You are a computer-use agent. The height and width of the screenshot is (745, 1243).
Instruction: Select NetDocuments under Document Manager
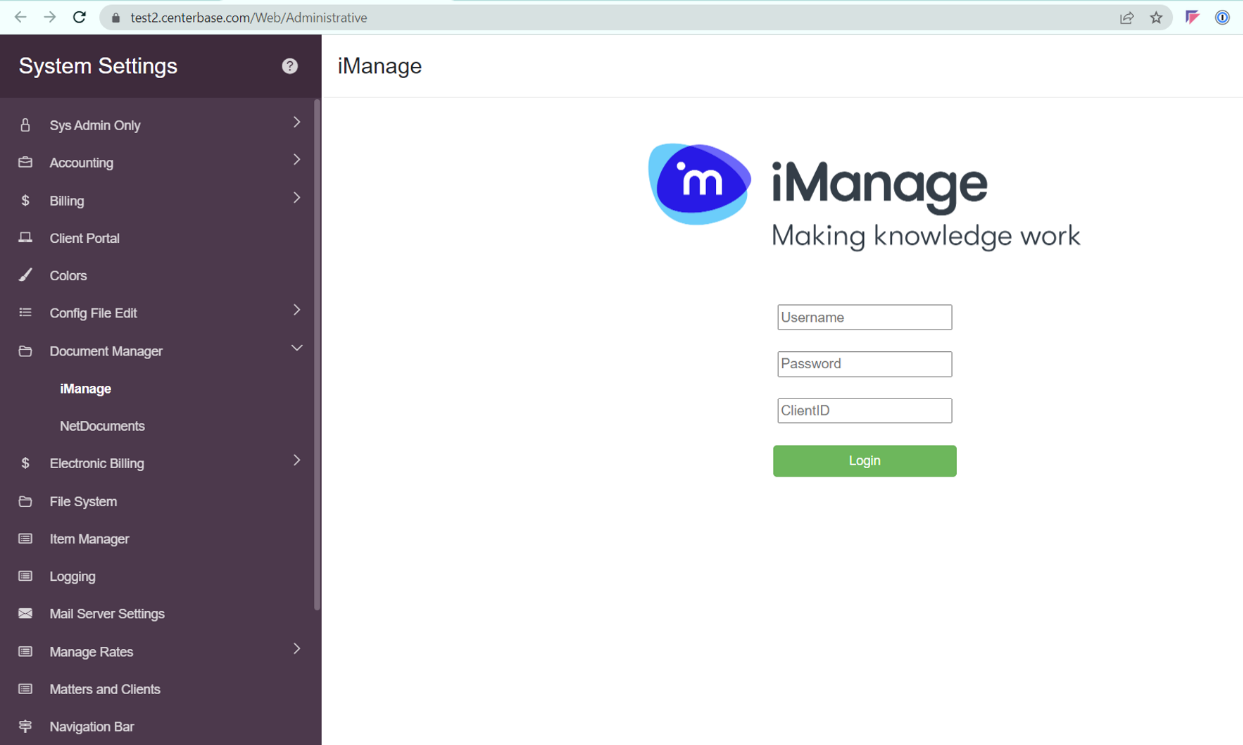104,426
